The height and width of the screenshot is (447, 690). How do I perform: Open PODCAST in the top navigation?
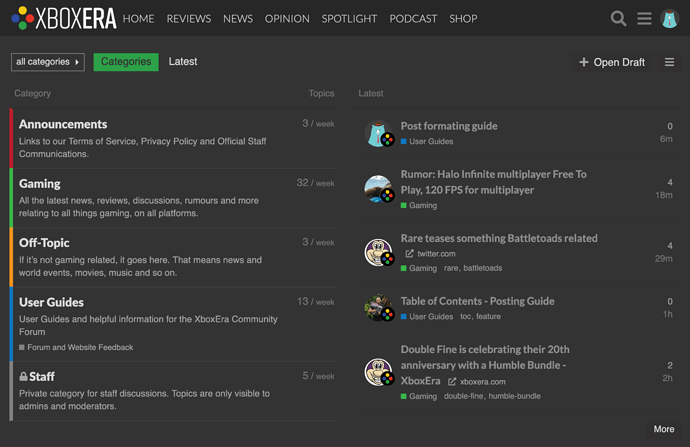pos(413,18)
